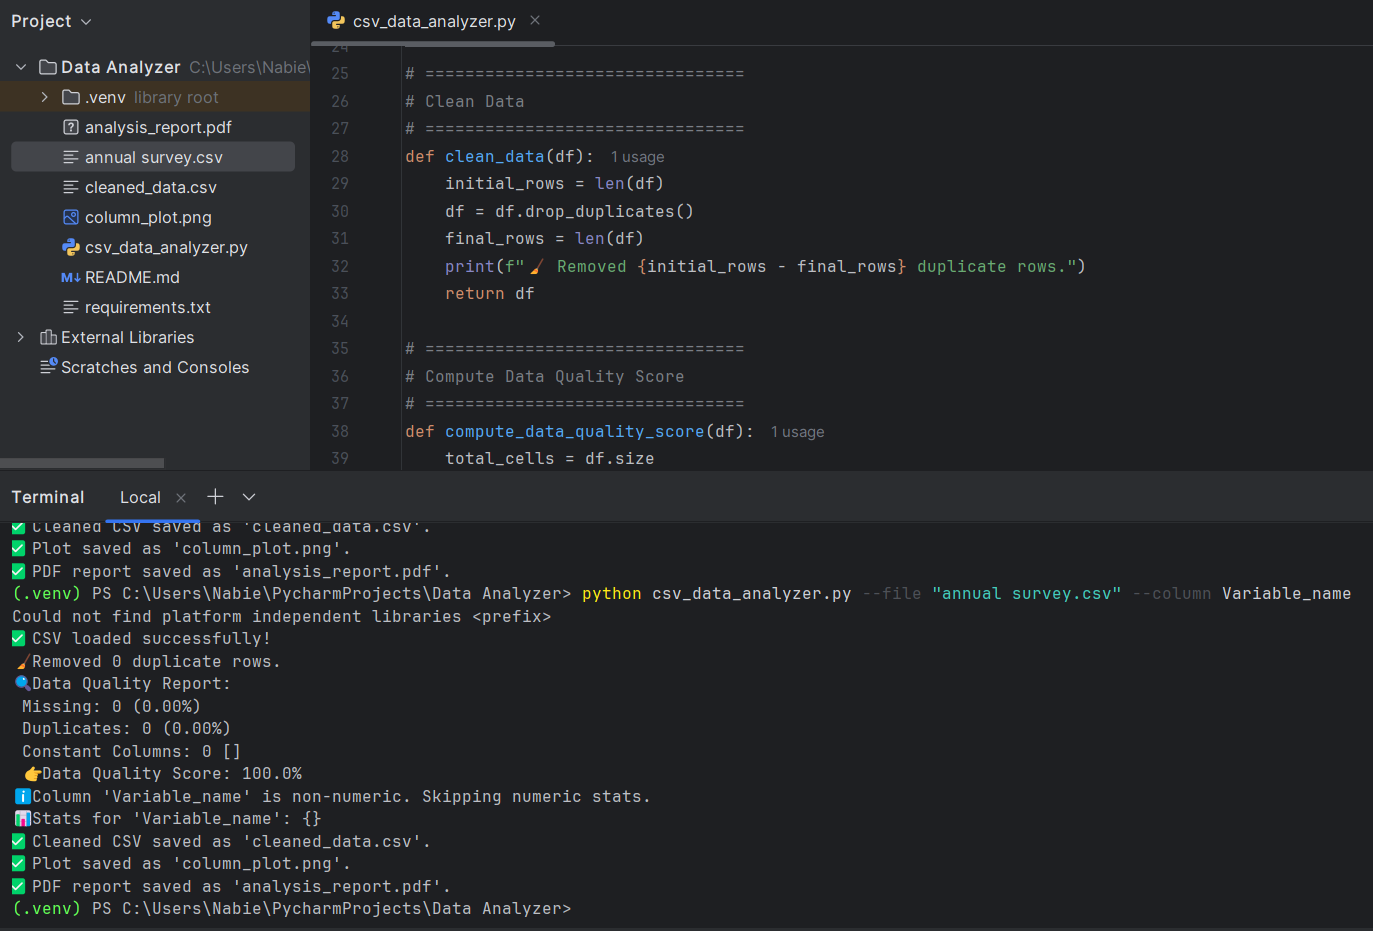Click the final terminal prompt line

[291, 908]
